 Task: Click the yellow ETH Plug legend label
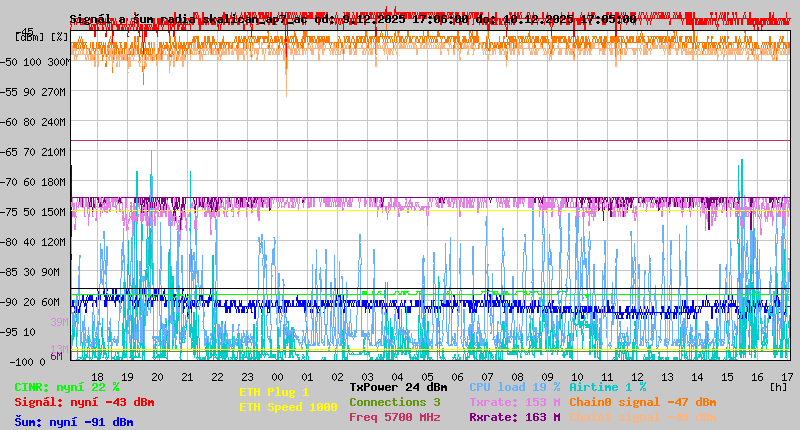pos(274,393)
